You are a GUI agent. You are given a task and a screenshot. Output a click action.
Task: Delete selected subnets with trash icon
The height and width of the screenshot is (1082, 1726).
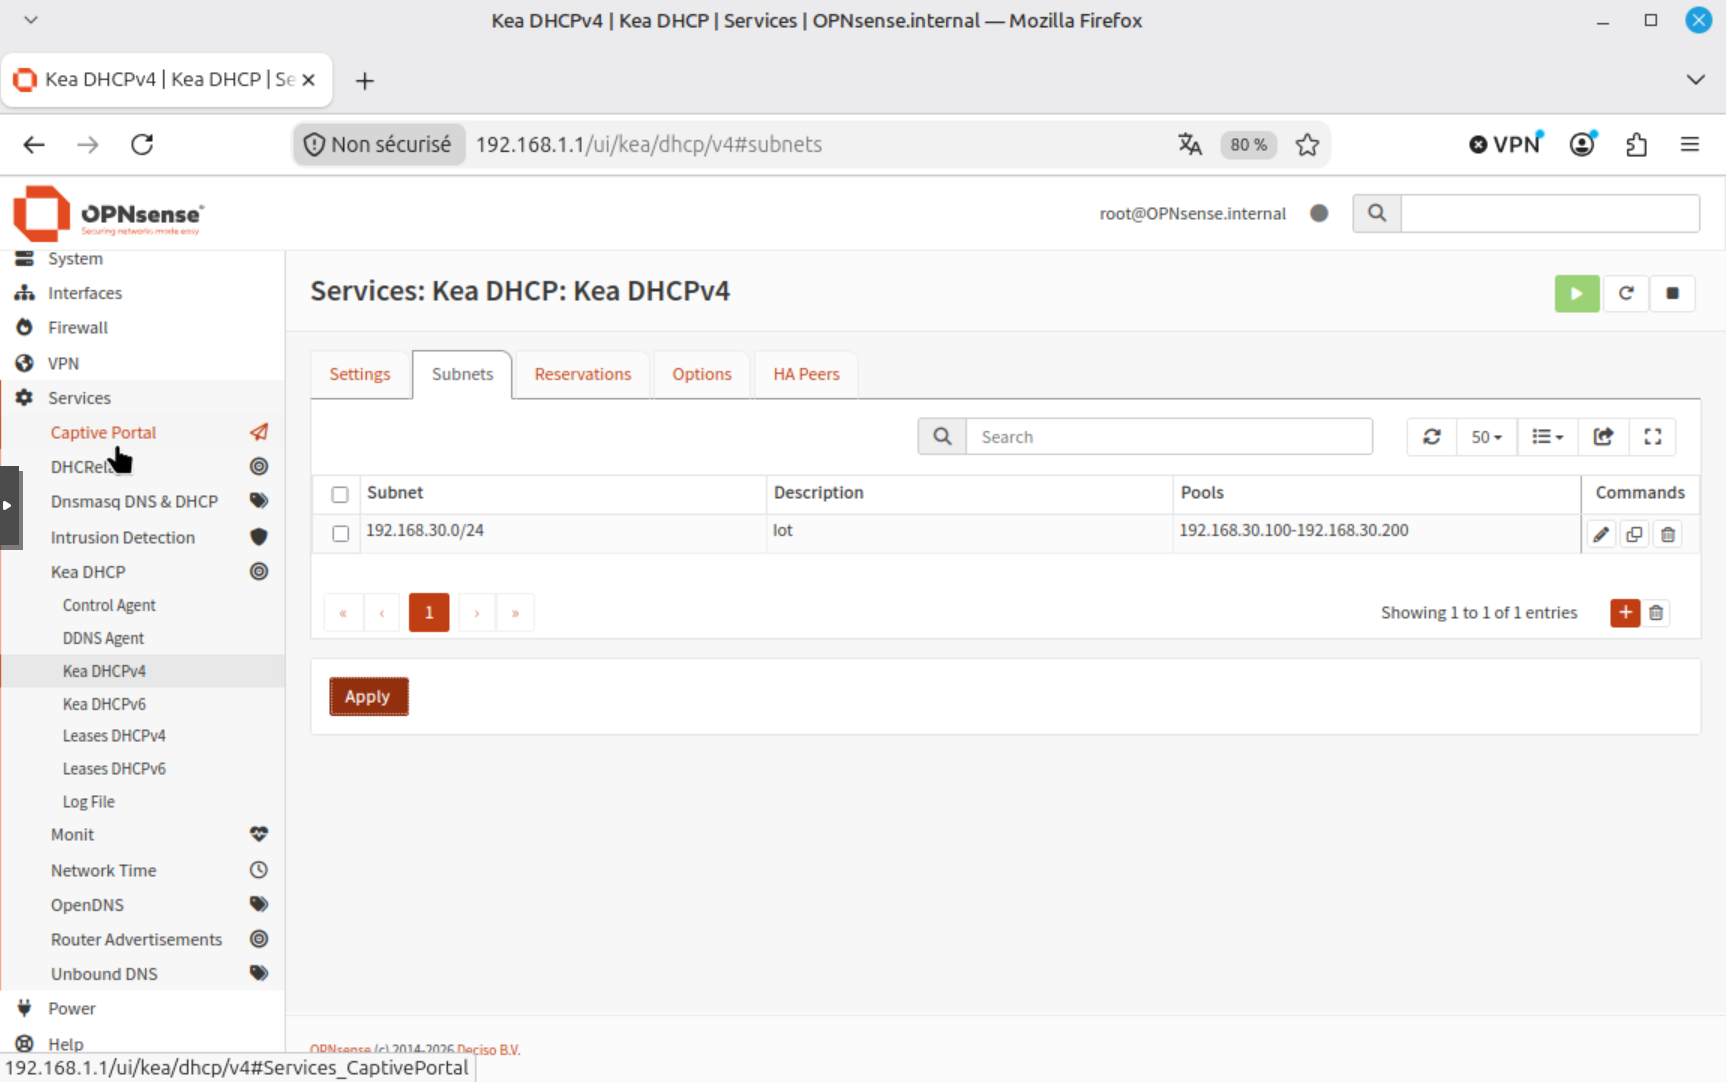tap(1656, 612)
